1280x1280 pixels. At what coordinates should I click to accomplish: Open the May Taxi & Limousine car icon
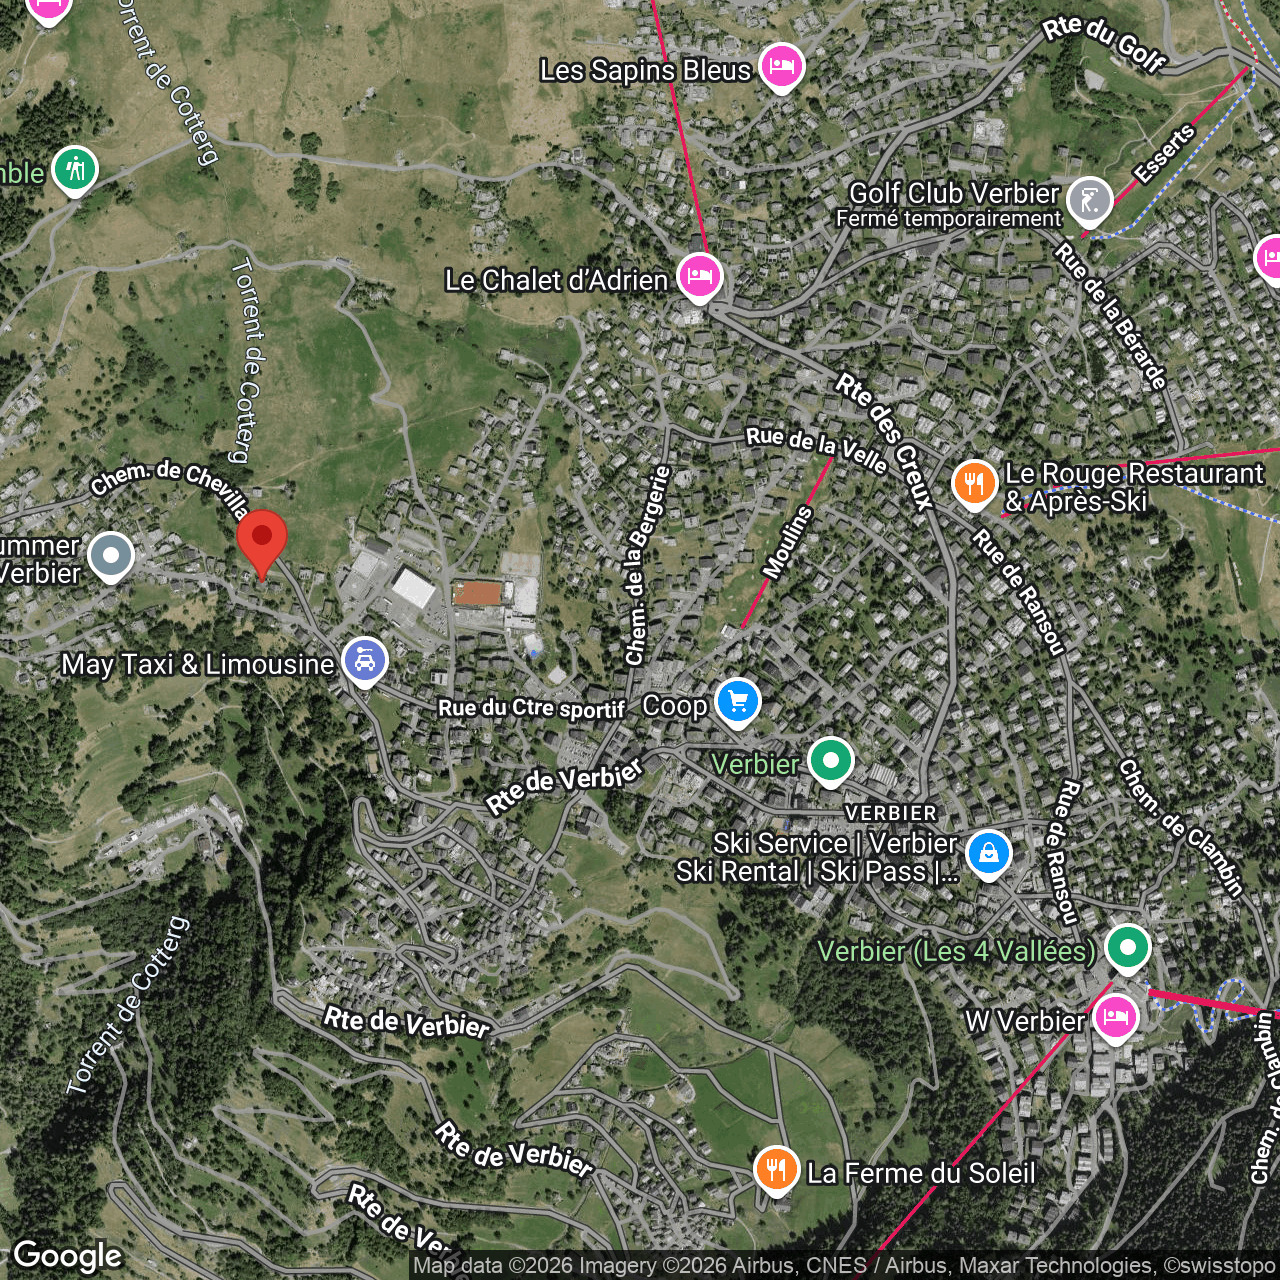tap(365, 661)
